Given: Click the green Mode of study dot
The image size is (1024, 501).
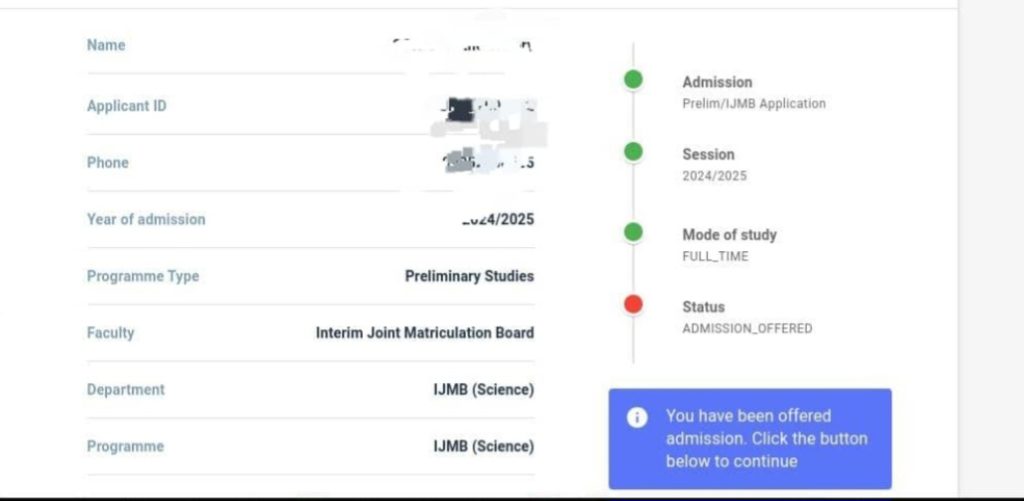Looking at the screenshot, I should [x=633, y=232].
